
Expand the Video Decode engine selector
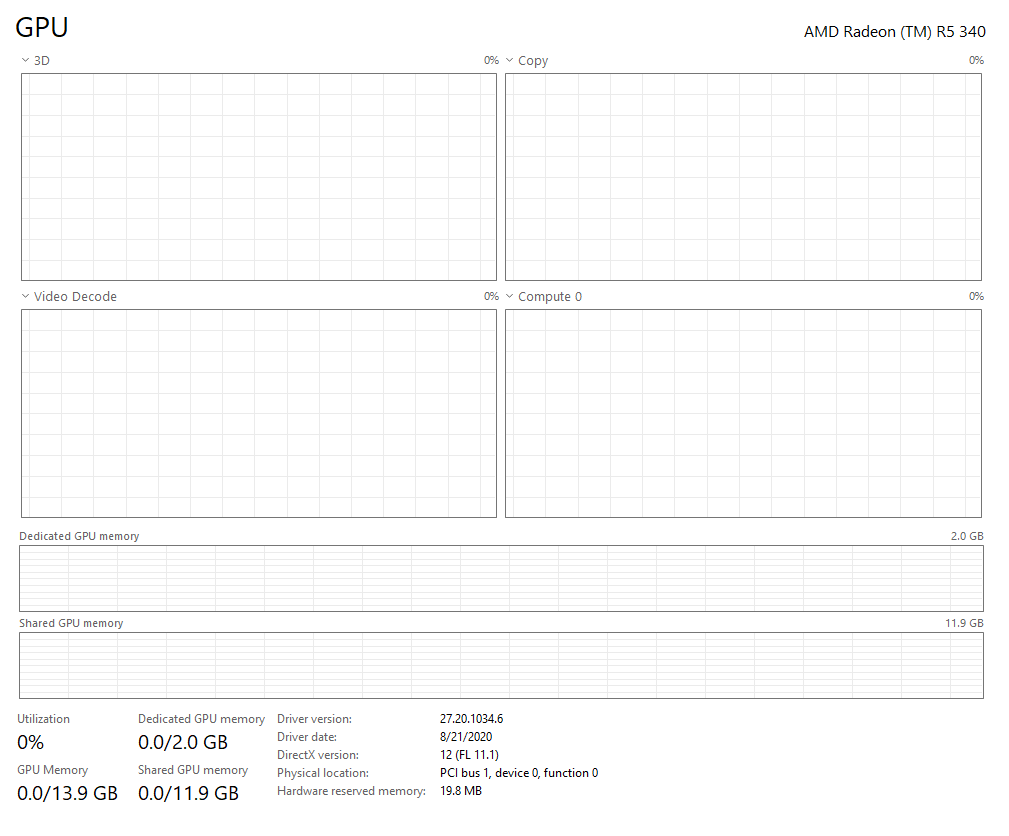(25, 297)
